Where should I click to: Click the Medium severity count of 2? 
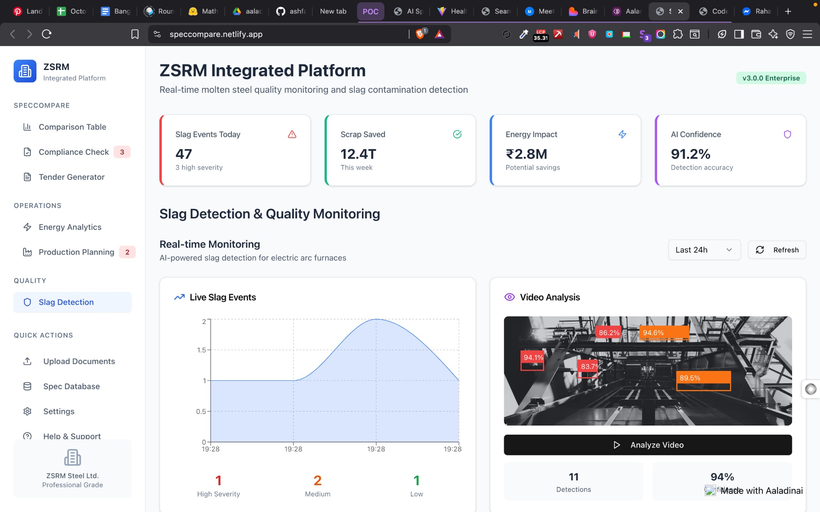coord(317,481)
